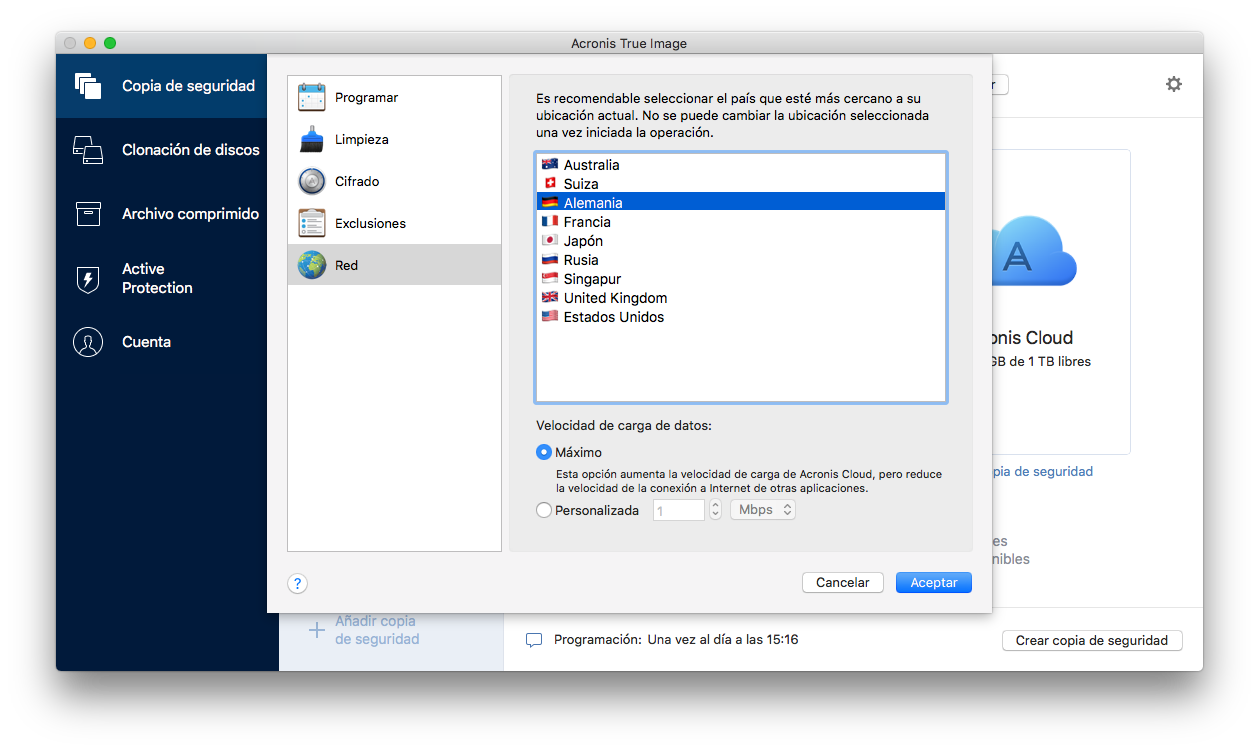Switch to Archivo comprimido section
1259x751 pixels.
point(190,214)
